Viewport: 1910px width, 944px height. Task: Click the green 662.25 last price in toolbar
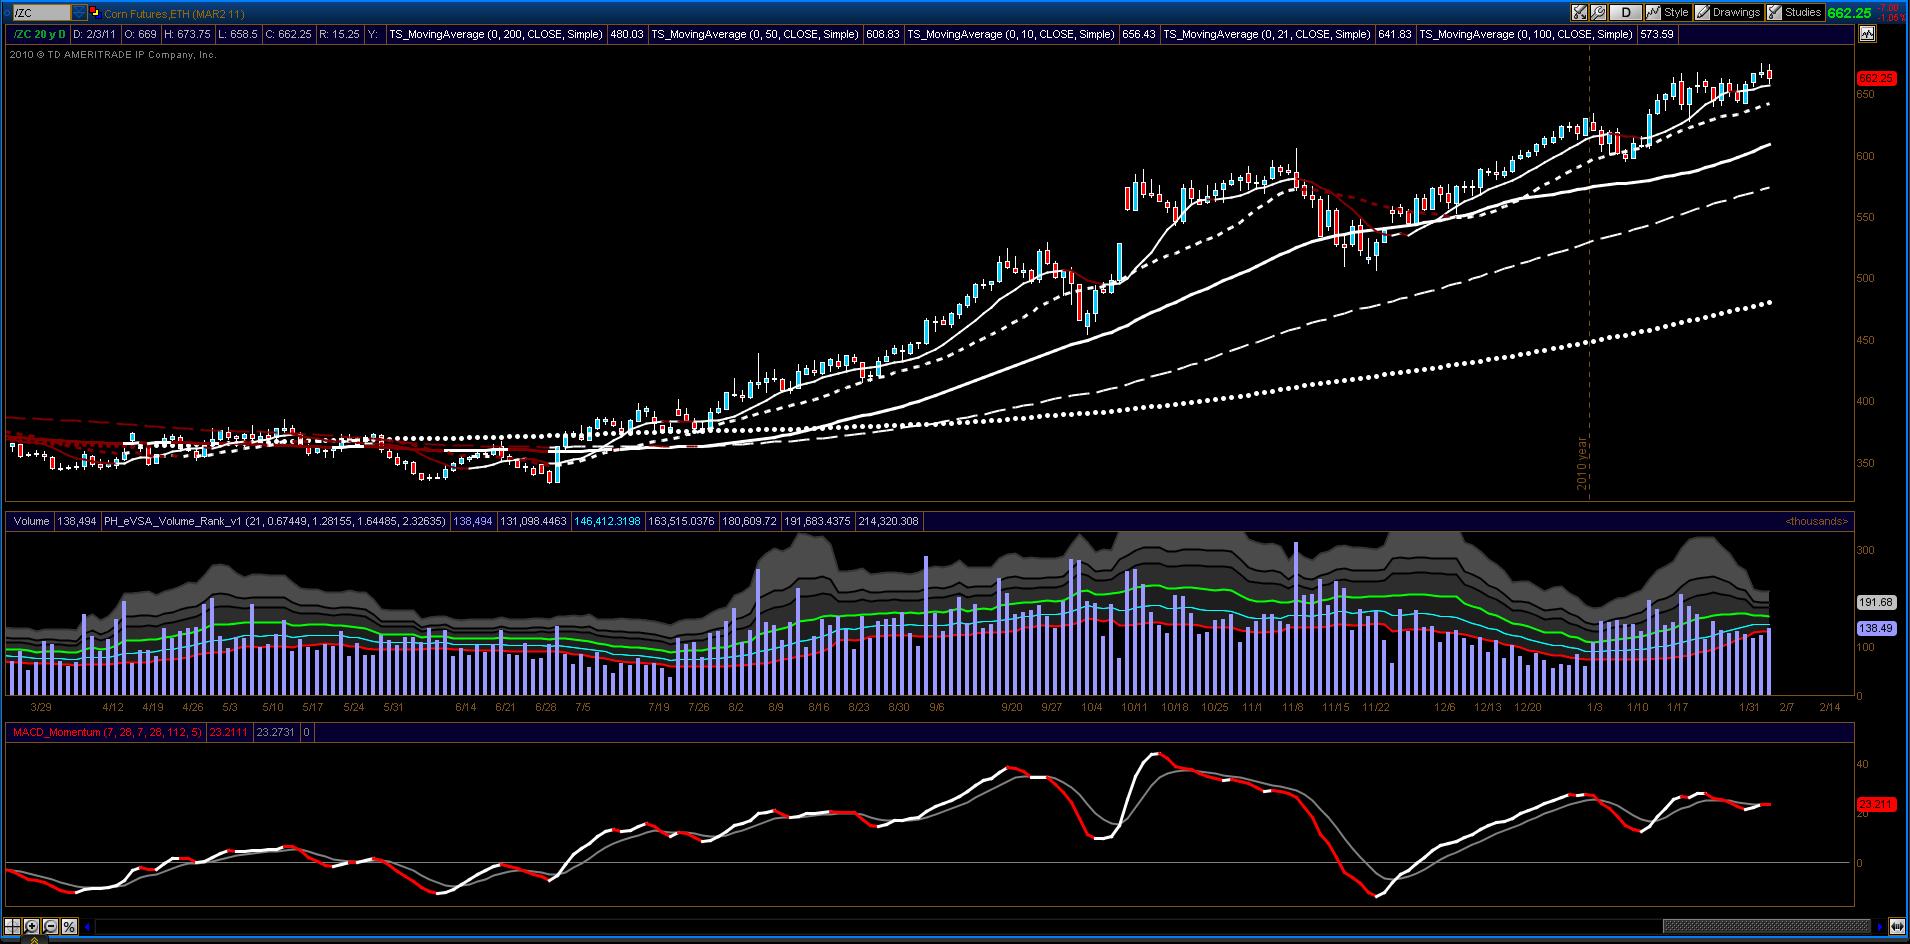coord(1850,13)
